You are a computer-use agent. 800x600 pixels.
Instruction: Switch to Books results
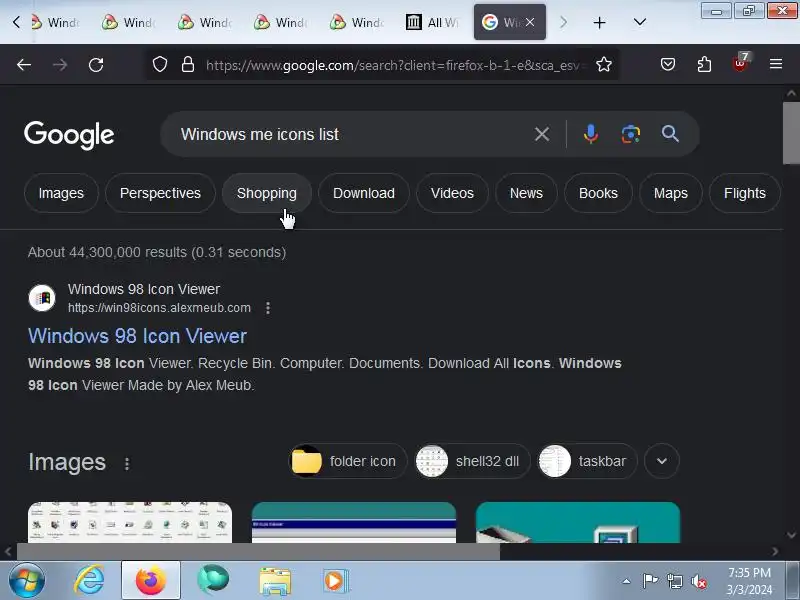click(x=598, y=193)
